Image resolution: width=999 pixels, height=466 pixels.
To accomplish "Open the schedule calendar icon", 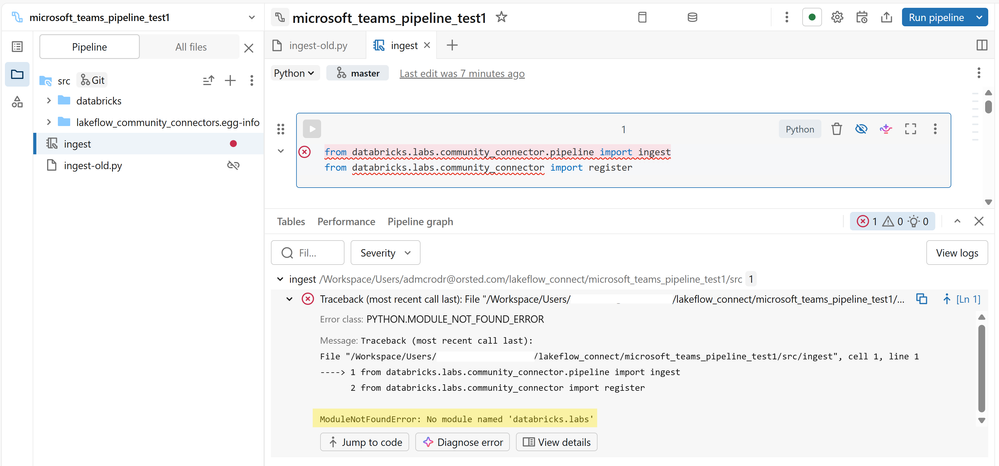I will (x=861, y=18).
